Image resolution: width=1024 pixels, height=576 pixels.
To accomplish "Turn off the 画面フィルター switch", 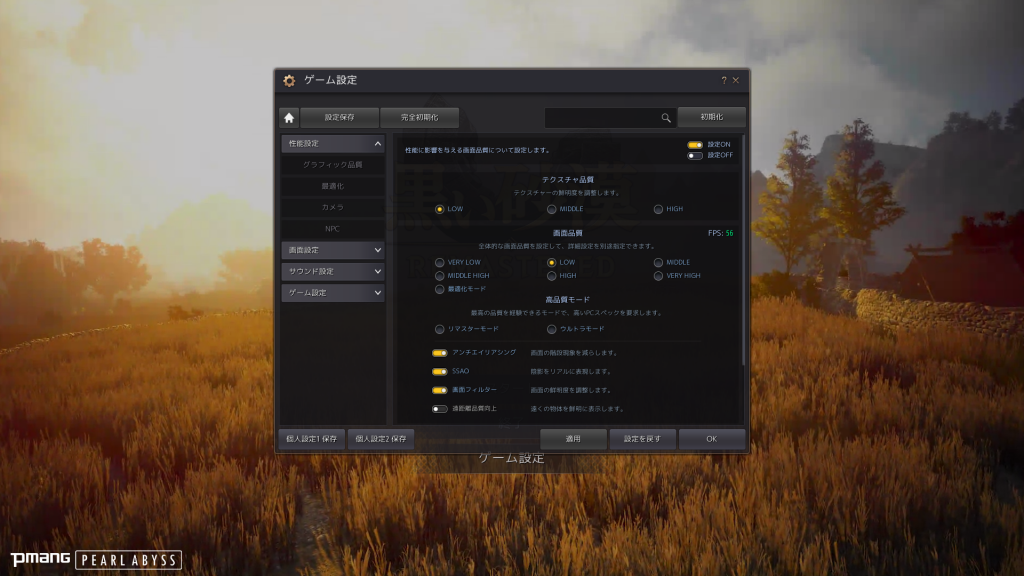I will click(440, 390).
